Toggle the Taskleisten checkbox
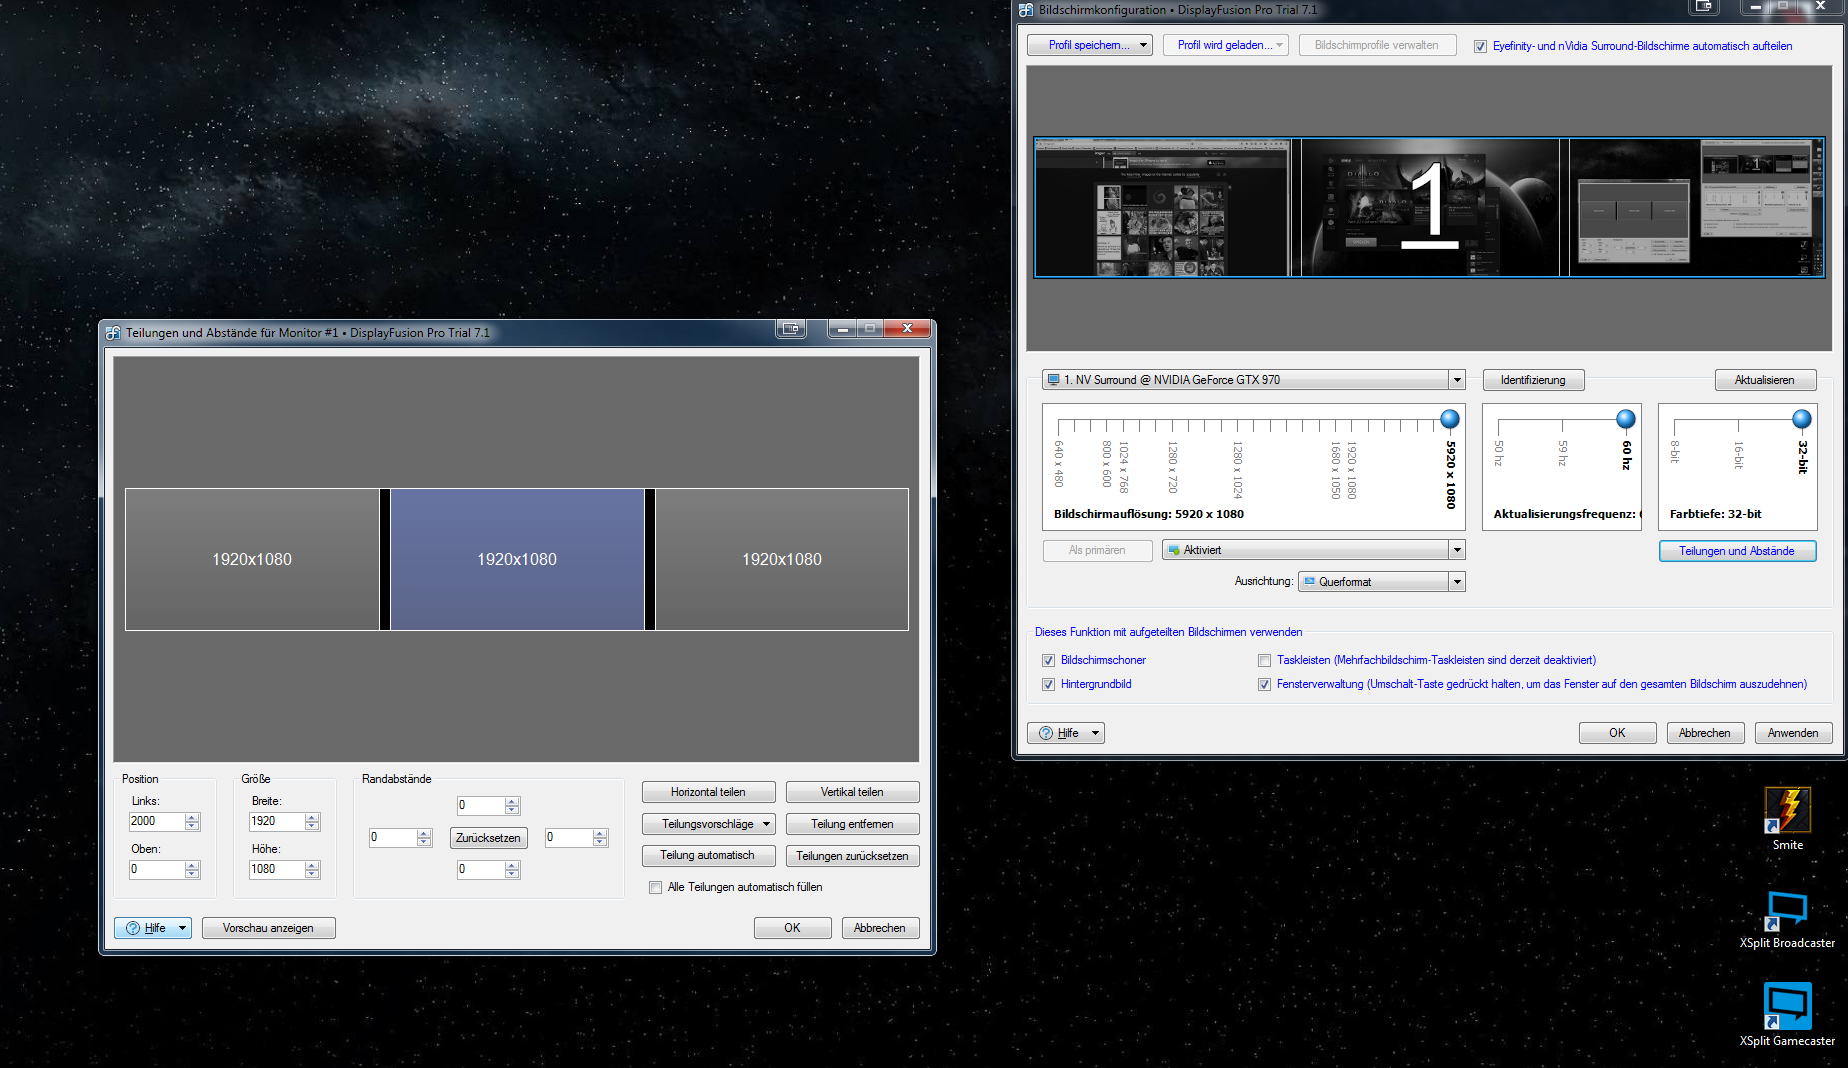Screen dimensions: 1848x1068 click(1264, 660)
